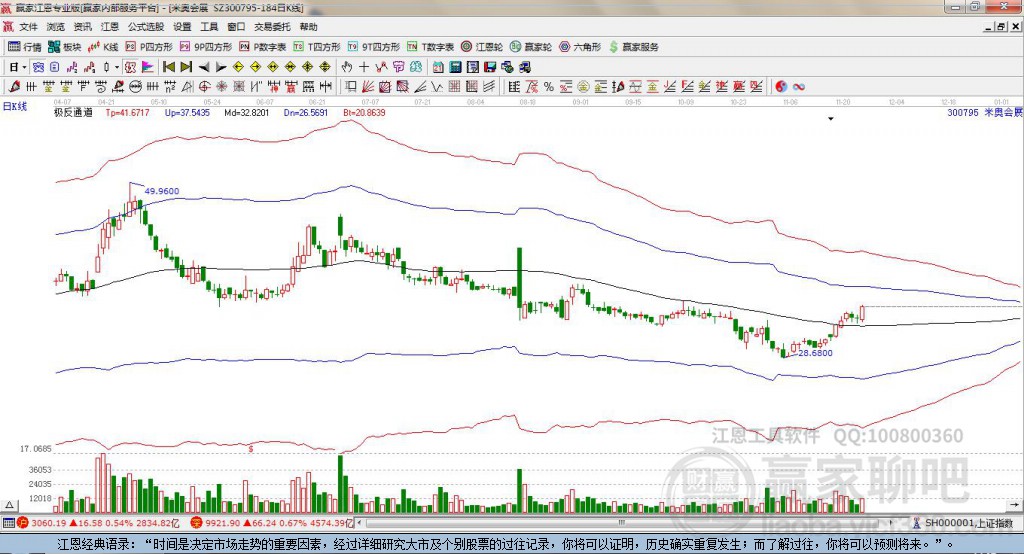Screen dimensions: 1024x554
Task: Click the 日K线 chart label
Action: coord(14,106)
